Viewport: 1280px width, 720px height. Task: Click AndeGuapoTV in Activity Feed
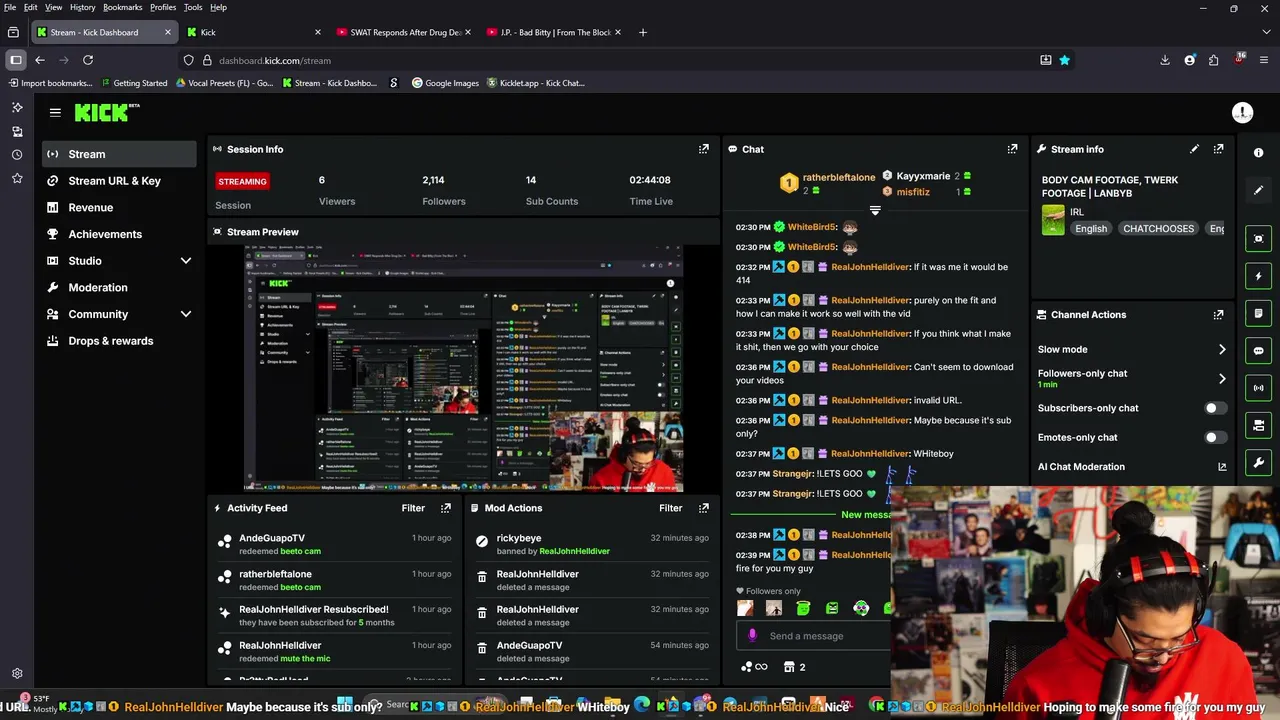272,538
